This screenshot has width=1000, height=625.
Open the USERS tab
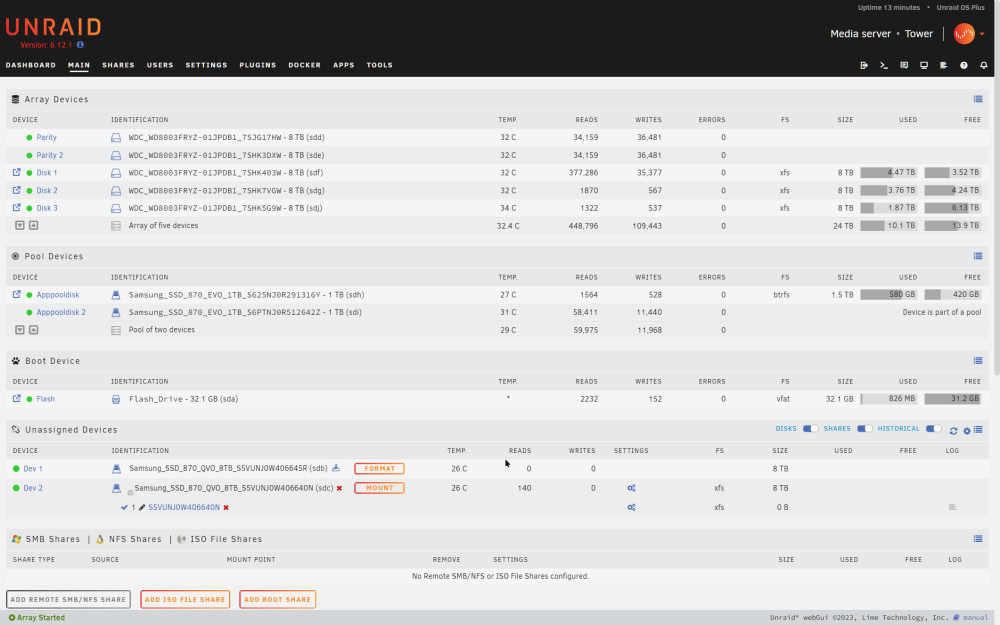pos(160,65)
